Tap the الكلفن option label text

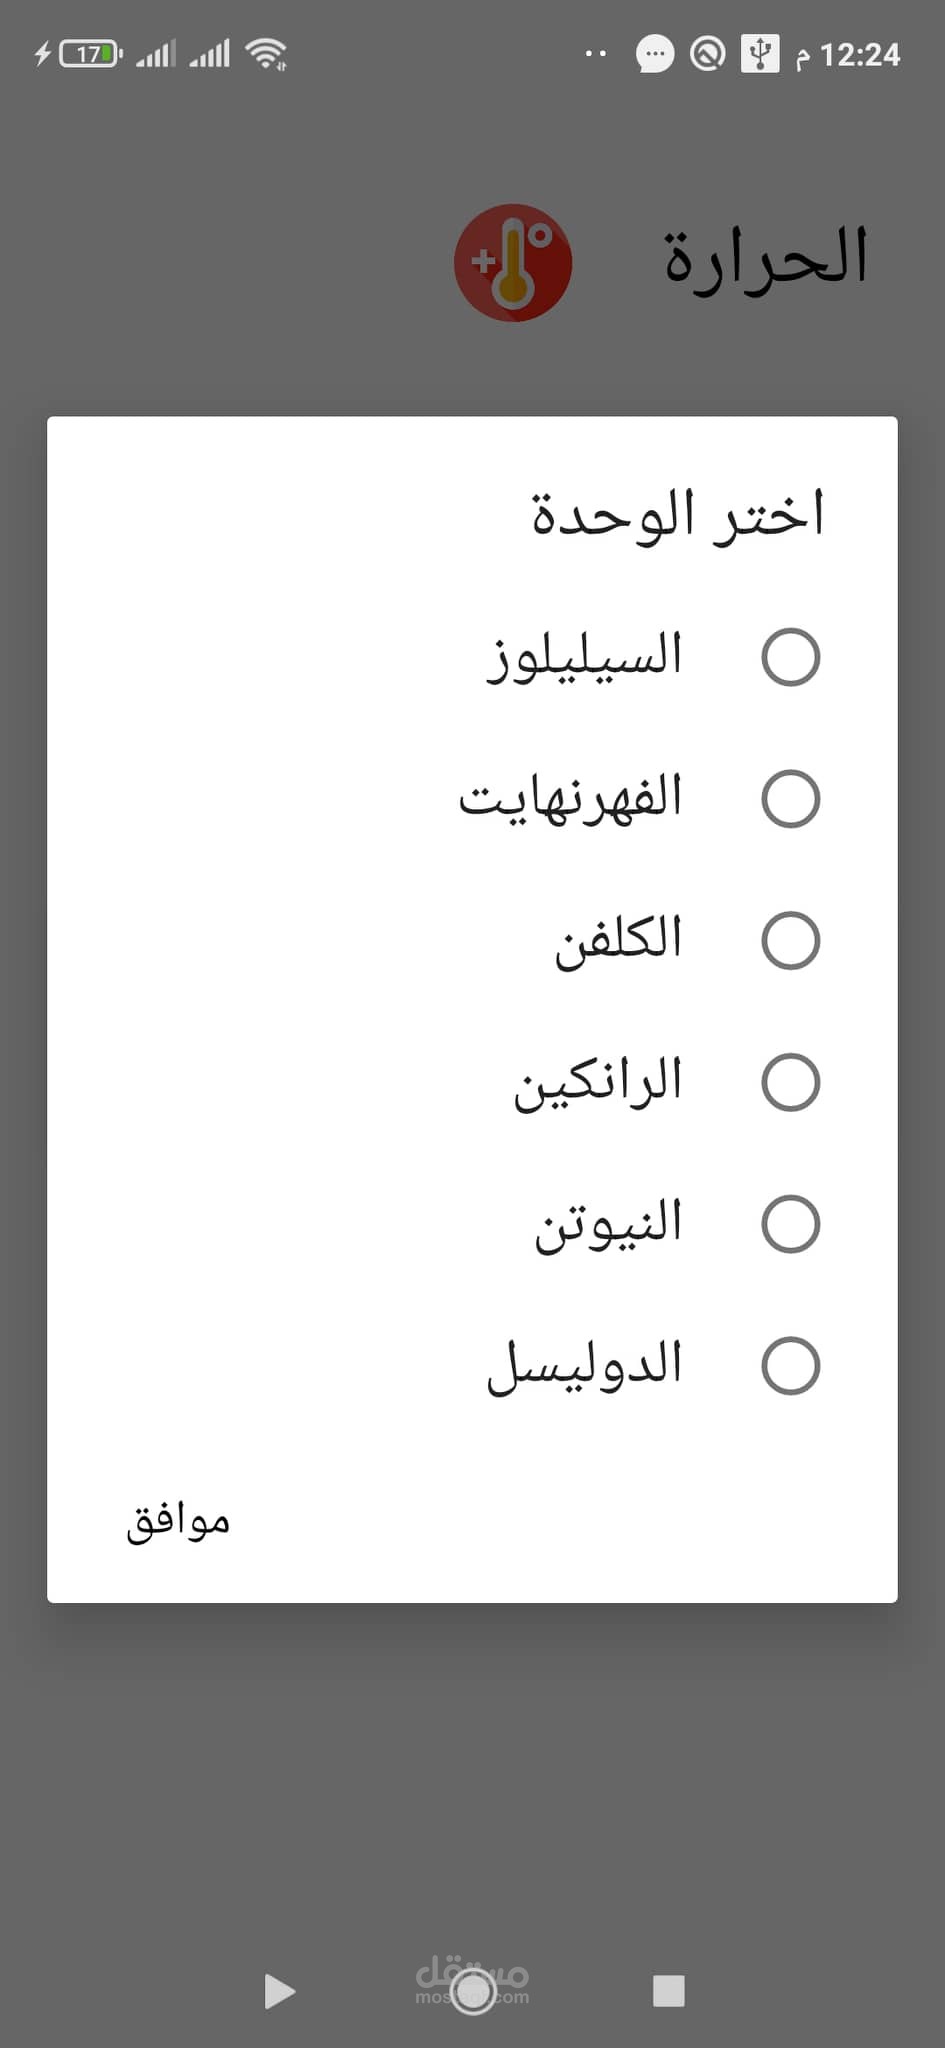tap(619, 940)
